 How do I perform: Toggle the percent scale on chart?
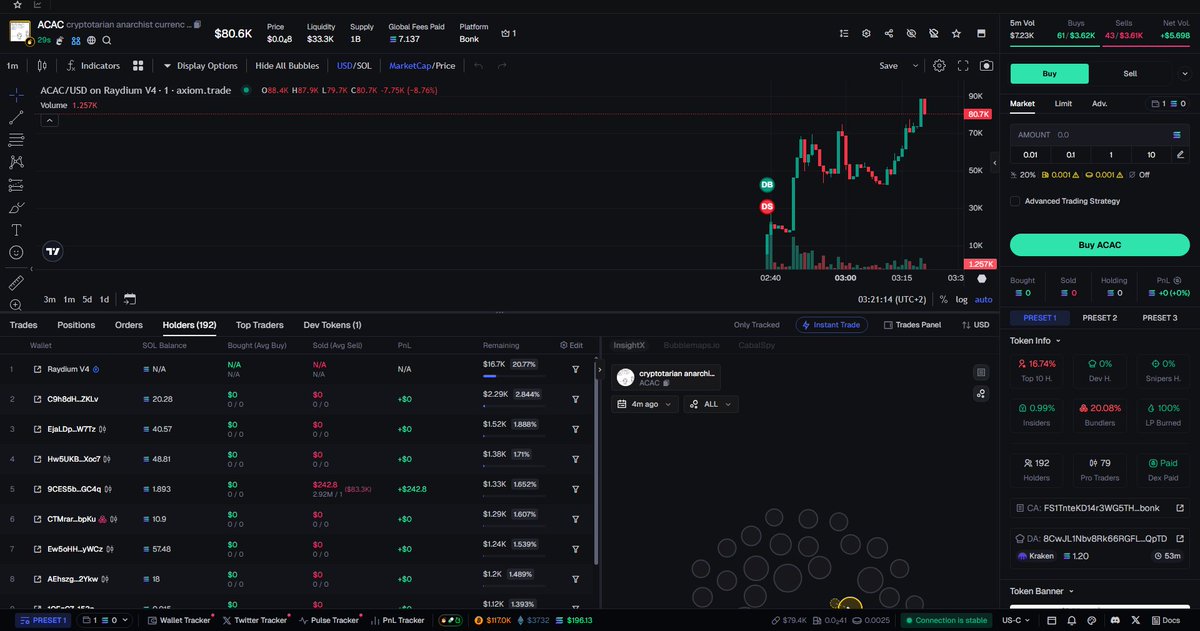pos(943,299)
